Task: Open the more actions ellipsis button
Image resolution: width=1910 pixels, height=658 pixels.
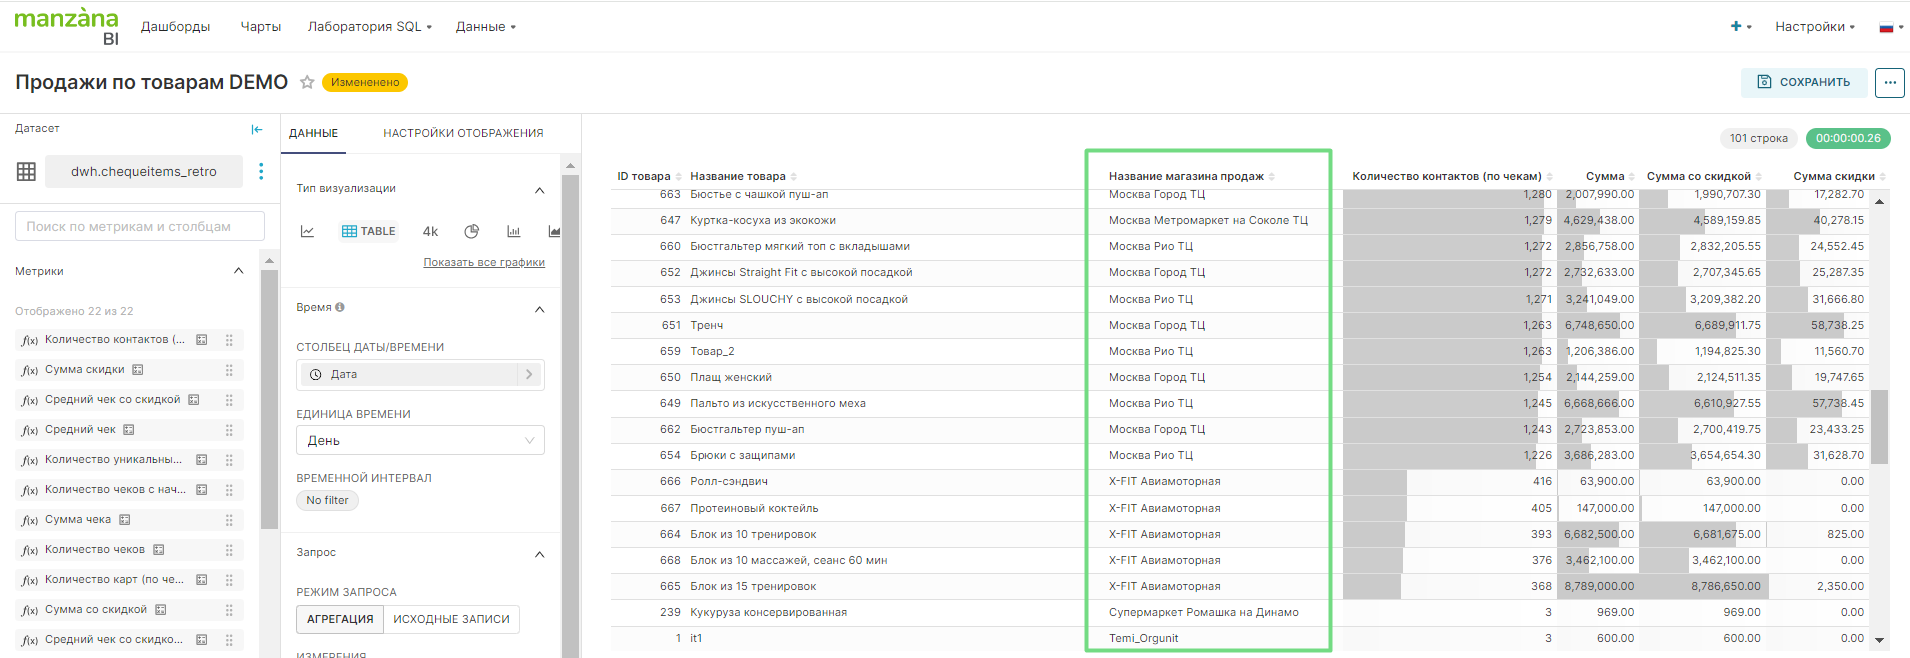Action: (1889, 82)
